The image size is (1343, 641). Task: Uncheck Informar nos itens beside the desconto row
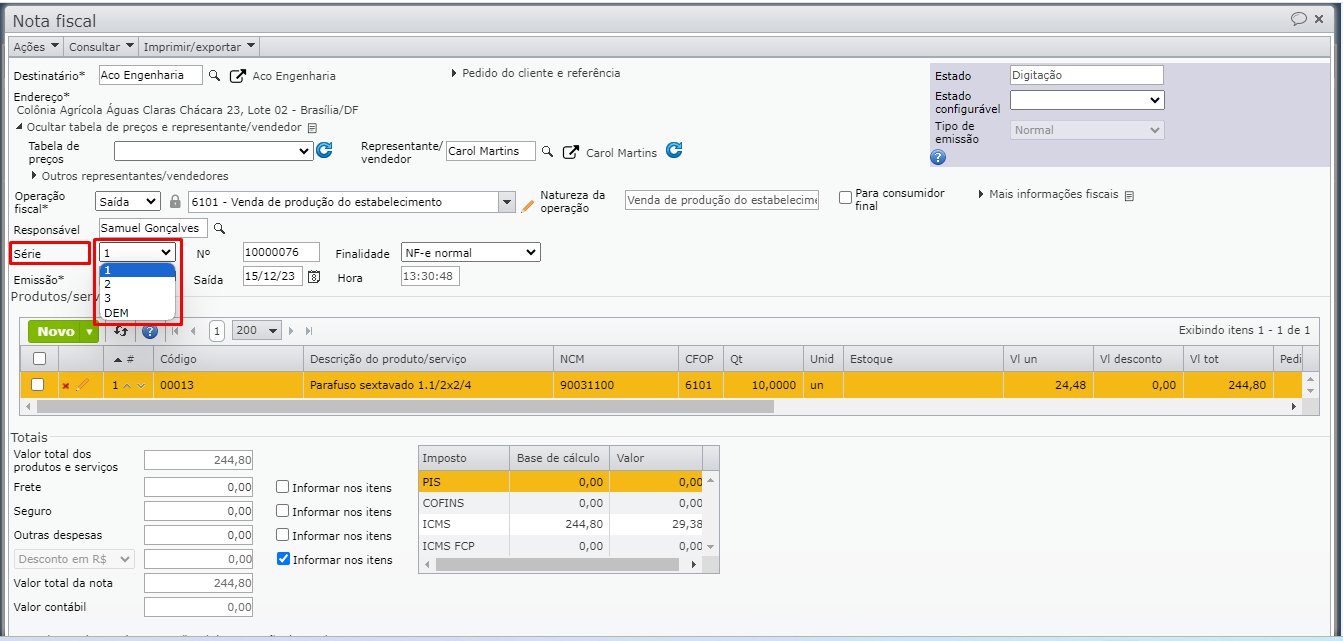click(x=284, y=560)
